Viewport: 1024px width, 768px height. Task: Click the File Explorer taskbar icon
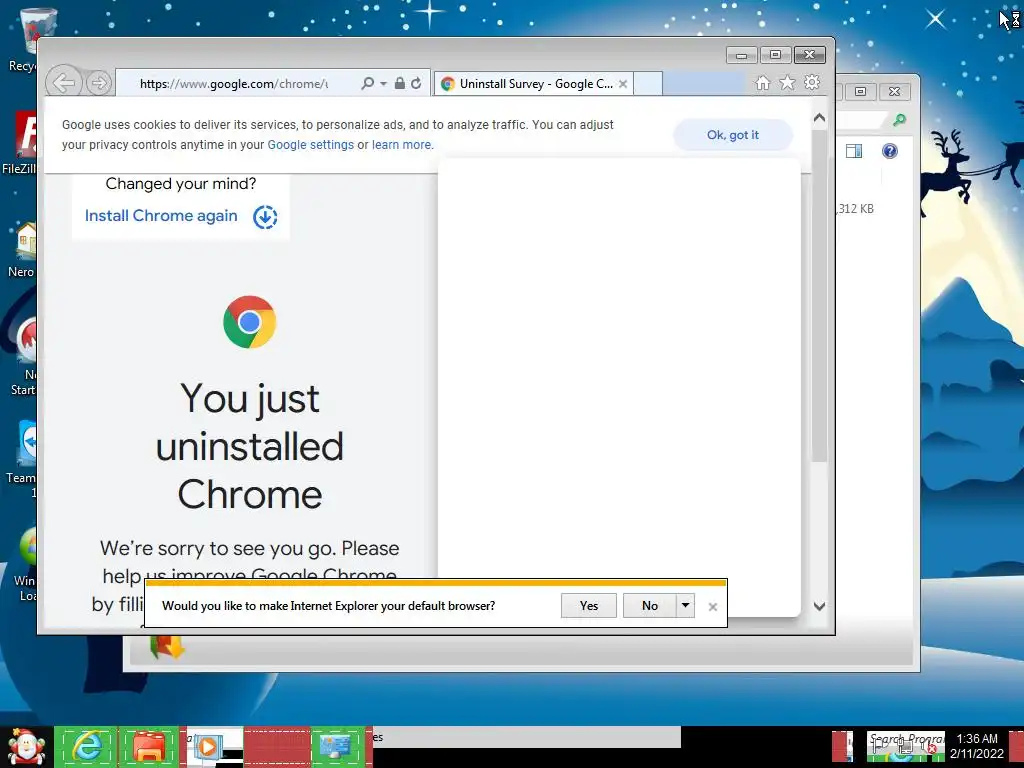pos(149,747)
